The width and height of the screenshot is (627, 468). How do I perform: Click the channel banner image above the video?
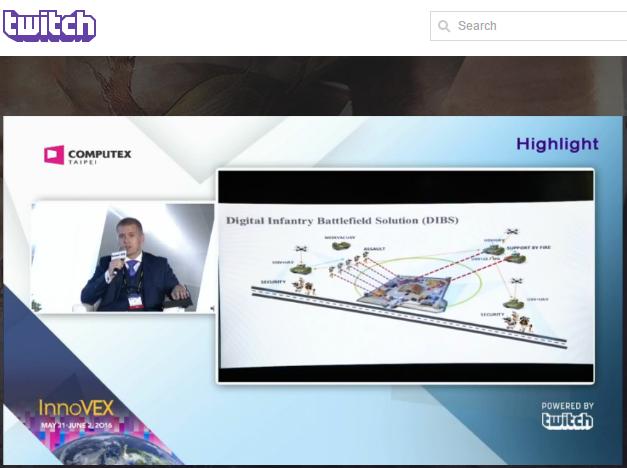314,86
